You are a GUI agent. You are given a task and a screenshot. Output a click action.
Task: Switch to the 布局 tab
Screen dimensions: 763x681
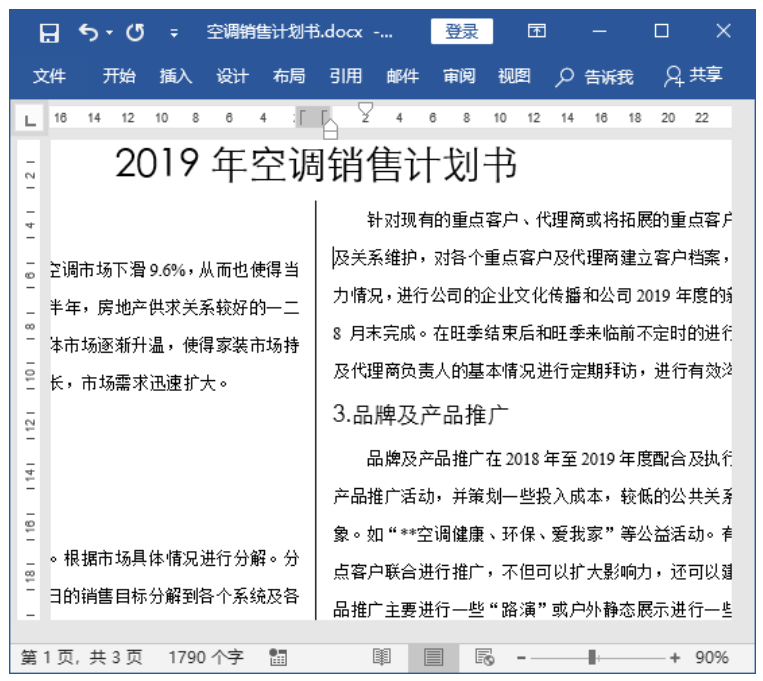pyautogui.click(x=289, y=76)
